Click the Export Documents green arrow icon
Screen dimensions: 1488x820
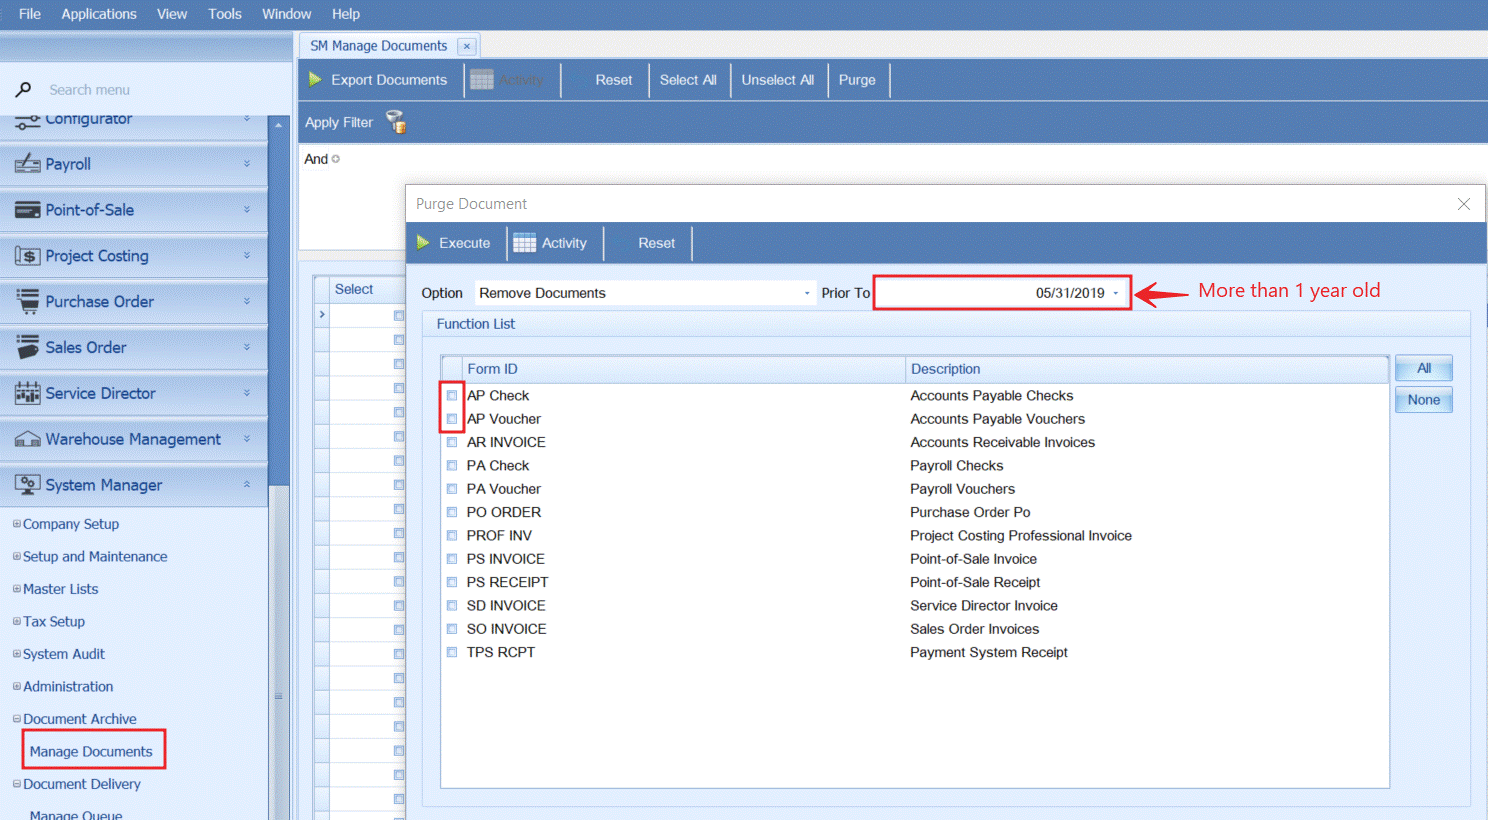click(x=315, y=80)
